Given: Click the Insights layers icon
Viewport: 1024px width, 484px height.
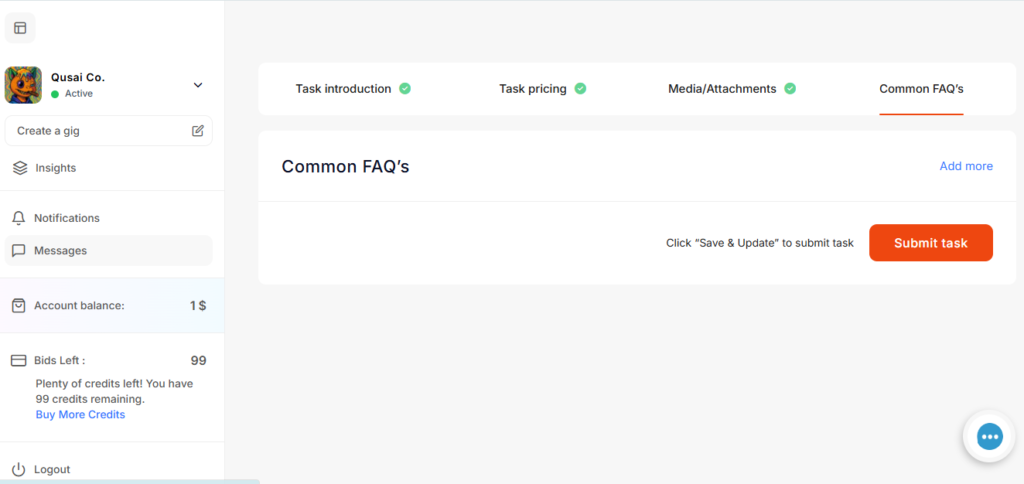Looking at the screenshot, I should 20,168.
